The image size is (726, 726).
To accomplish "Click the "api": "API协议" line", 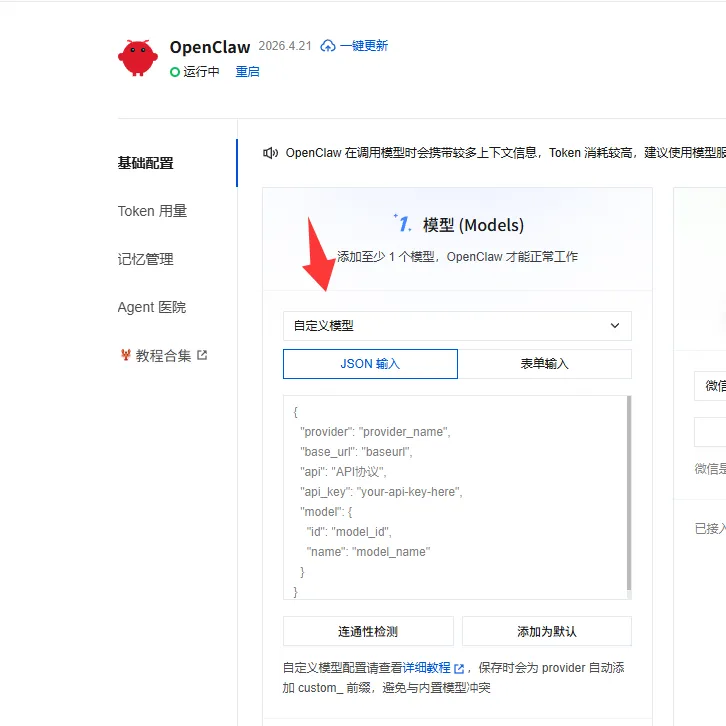I will (343, 472).
